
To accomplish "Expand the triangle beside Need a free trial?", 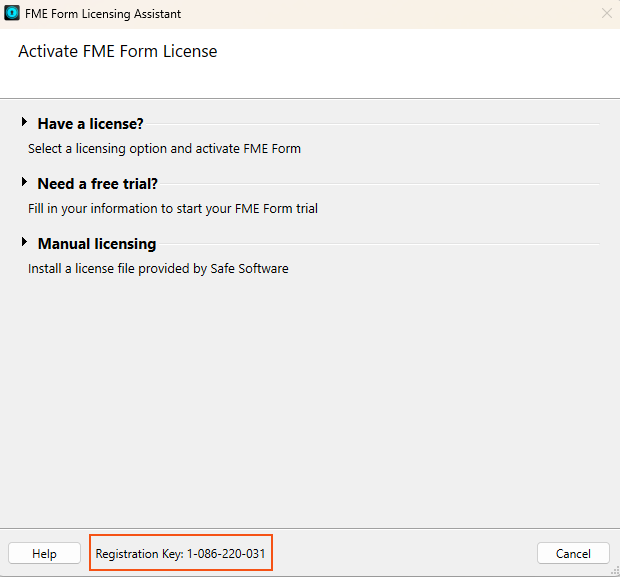I will point(25,182).
